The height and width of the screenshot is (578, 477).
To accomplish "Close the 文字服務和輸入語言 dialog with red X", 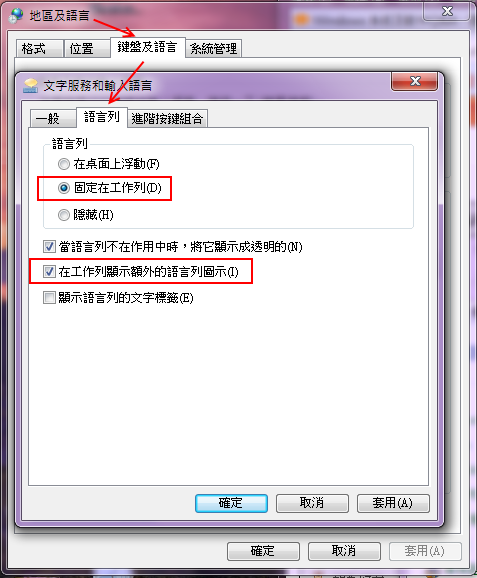I will [x=414, y=81].
